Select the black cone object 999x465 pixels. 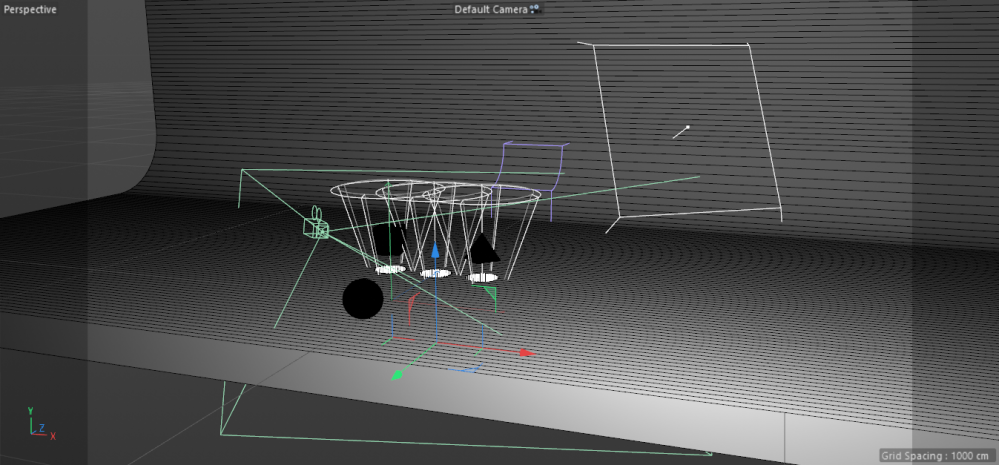(484, 248)
